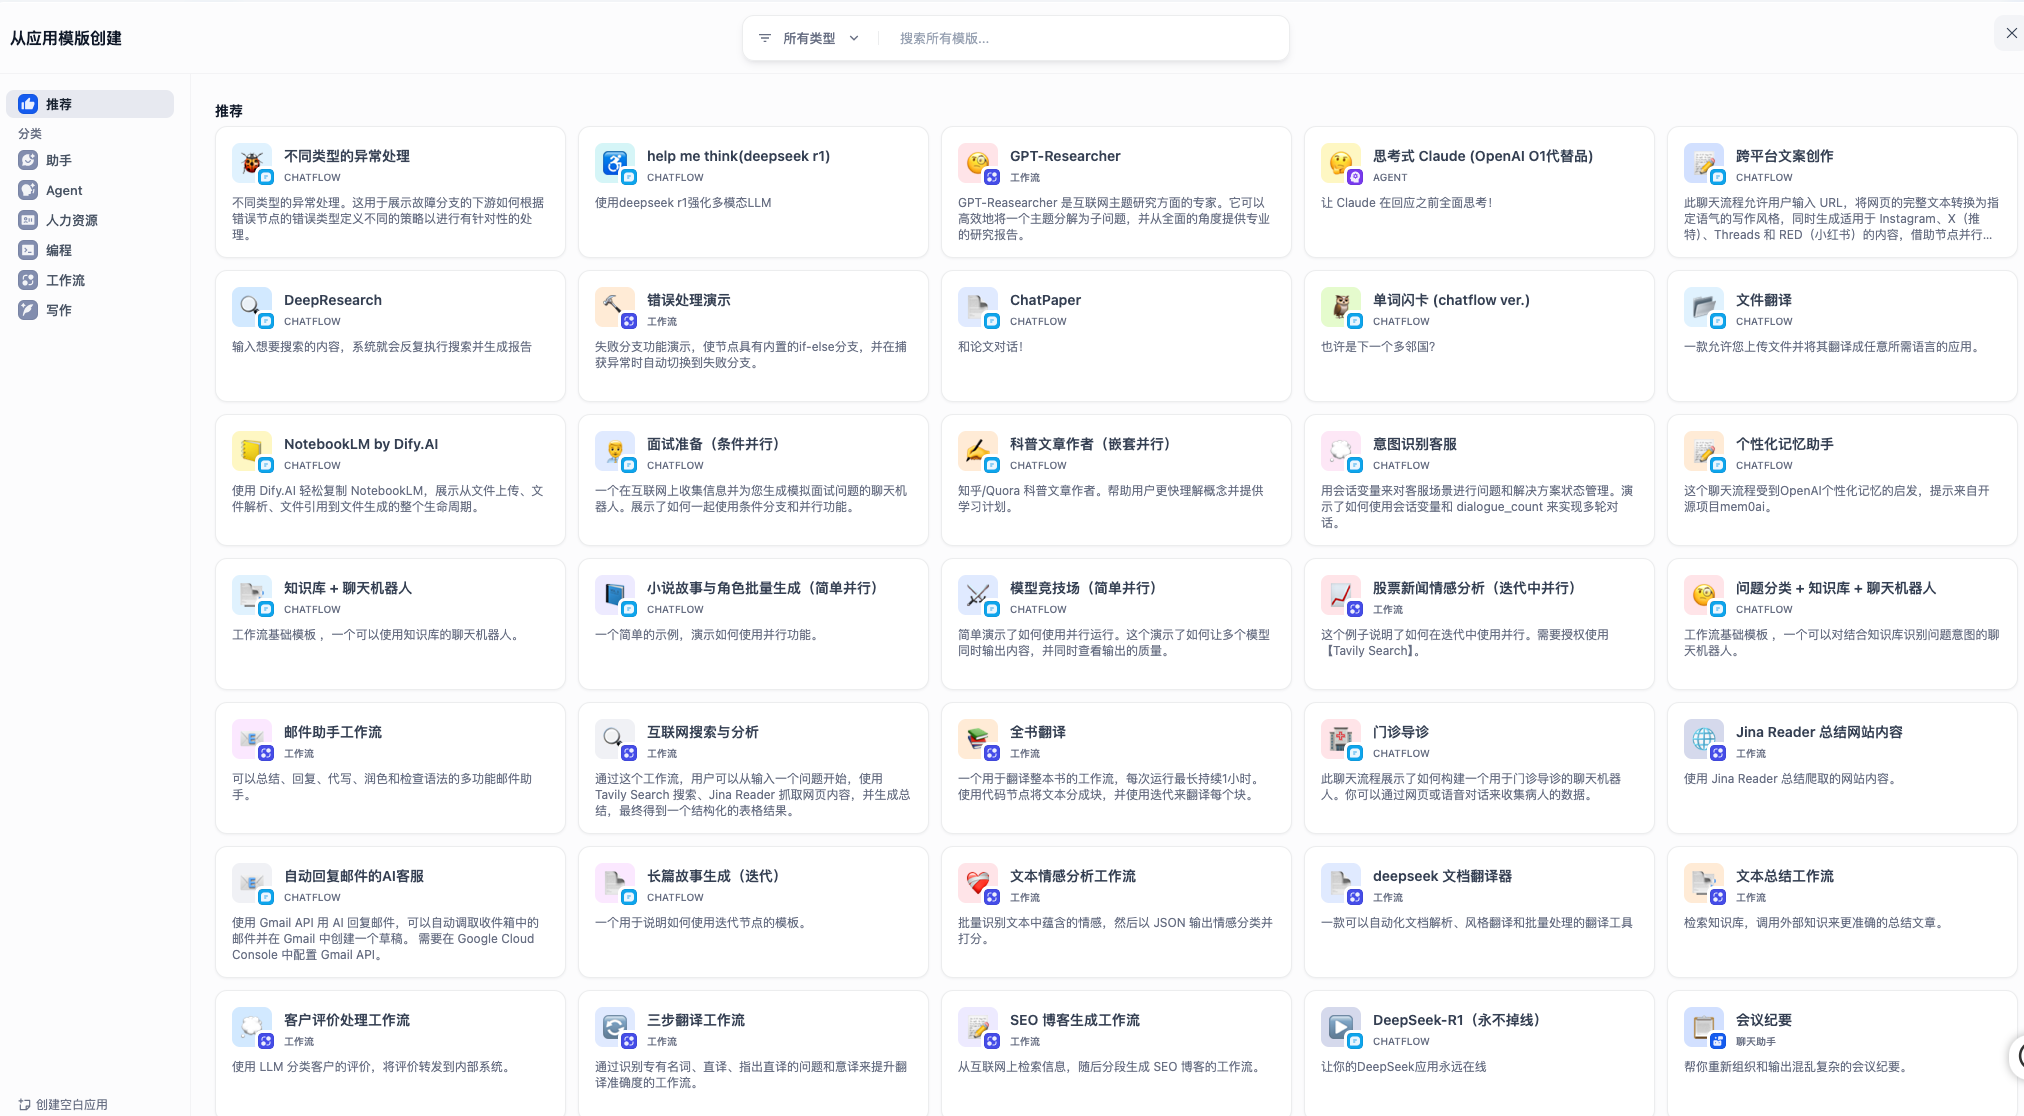Click the 搜索所有模版 search field
This screenshot has height=1116, width=2024.
pyautogui.click(x=1080, y=38)
